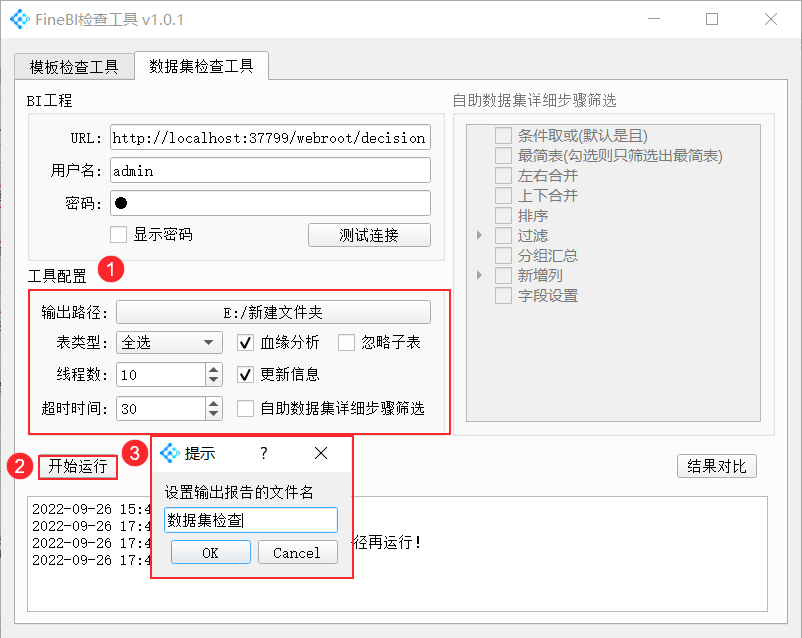Switch to the 模板检查工具 tab
The height and width of the screenshot is (638, 802).
pyautogui.click(x=74, y=67)
